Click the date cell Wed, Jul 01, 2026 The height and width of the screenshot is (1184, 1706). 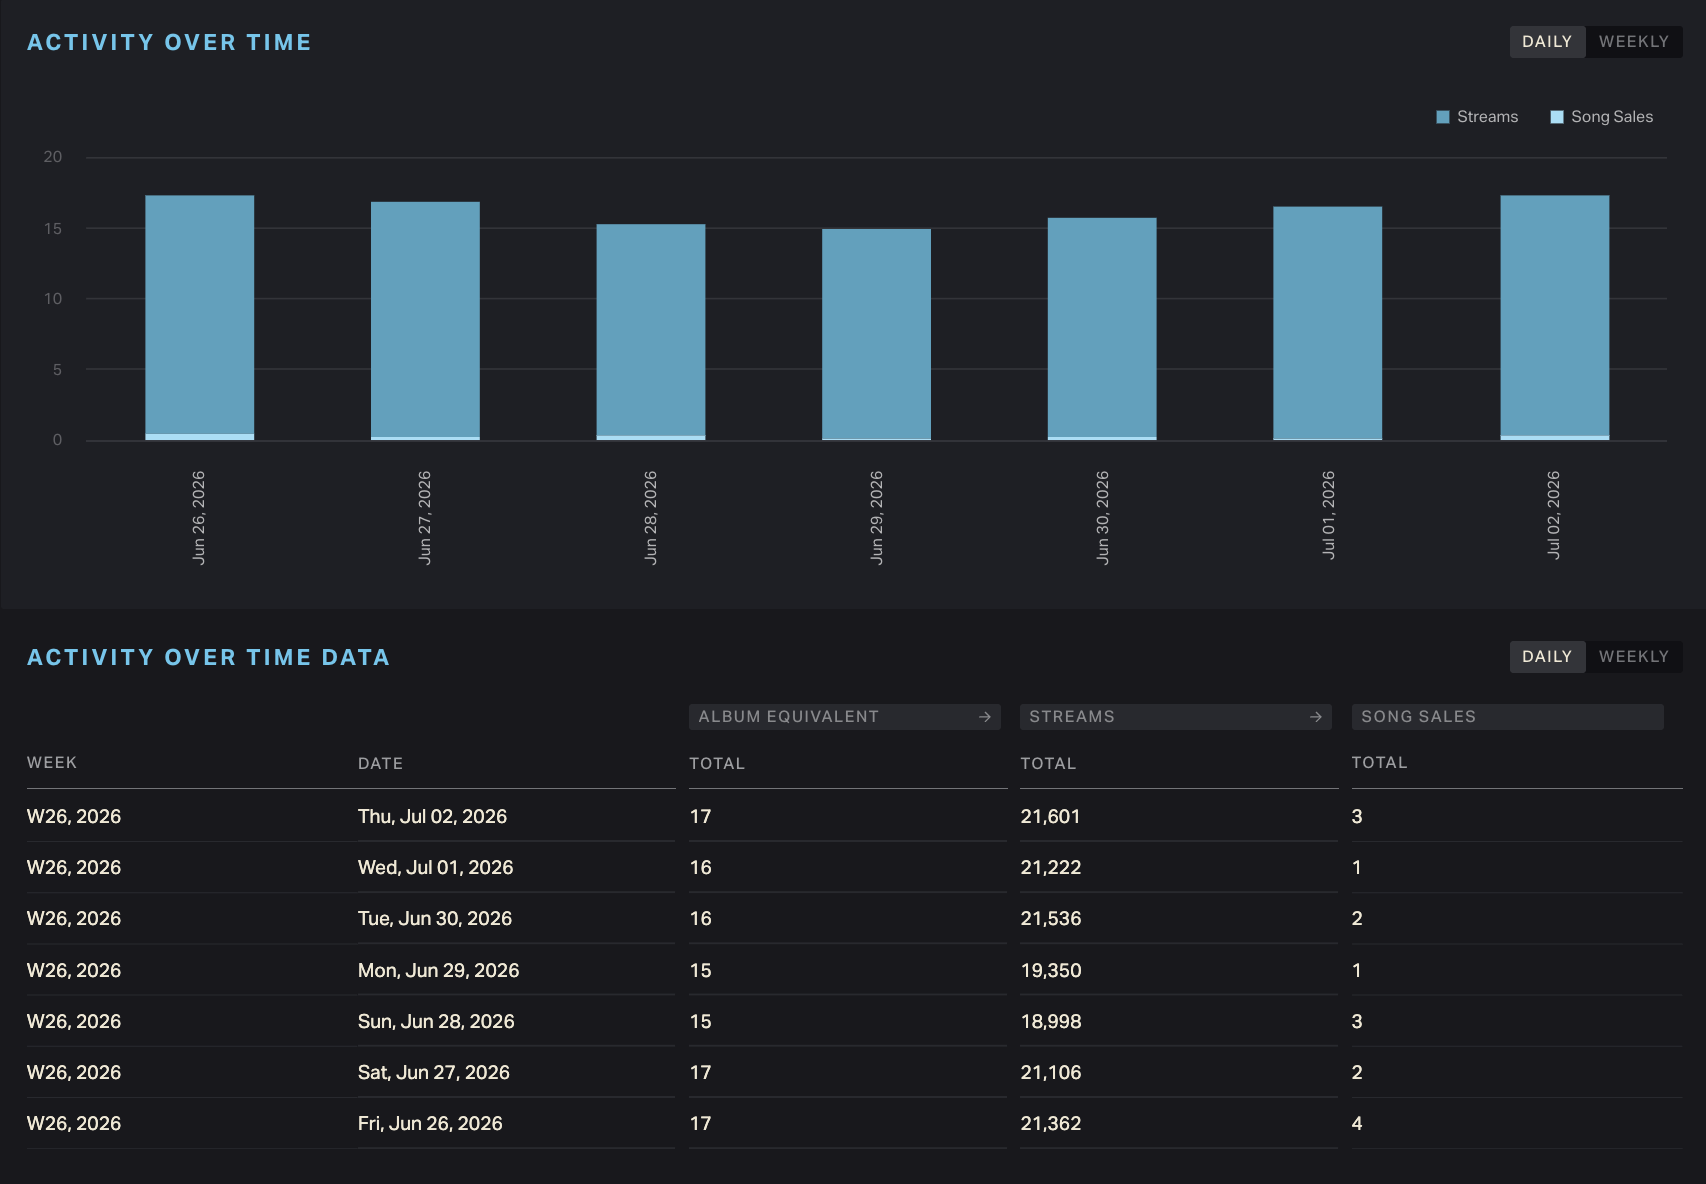click(x=436, y=868)
